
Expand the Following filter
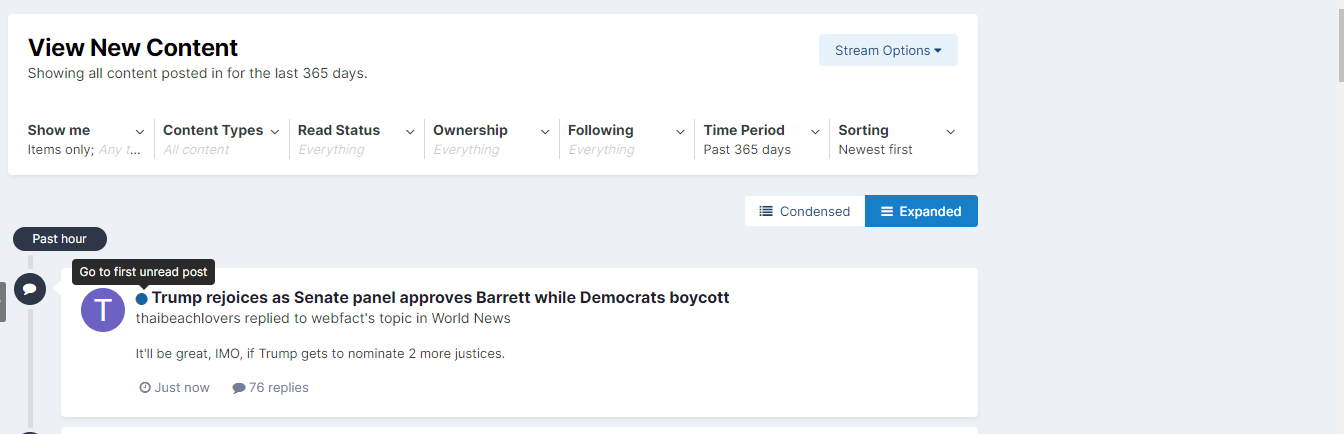click(x=626, y=139)
